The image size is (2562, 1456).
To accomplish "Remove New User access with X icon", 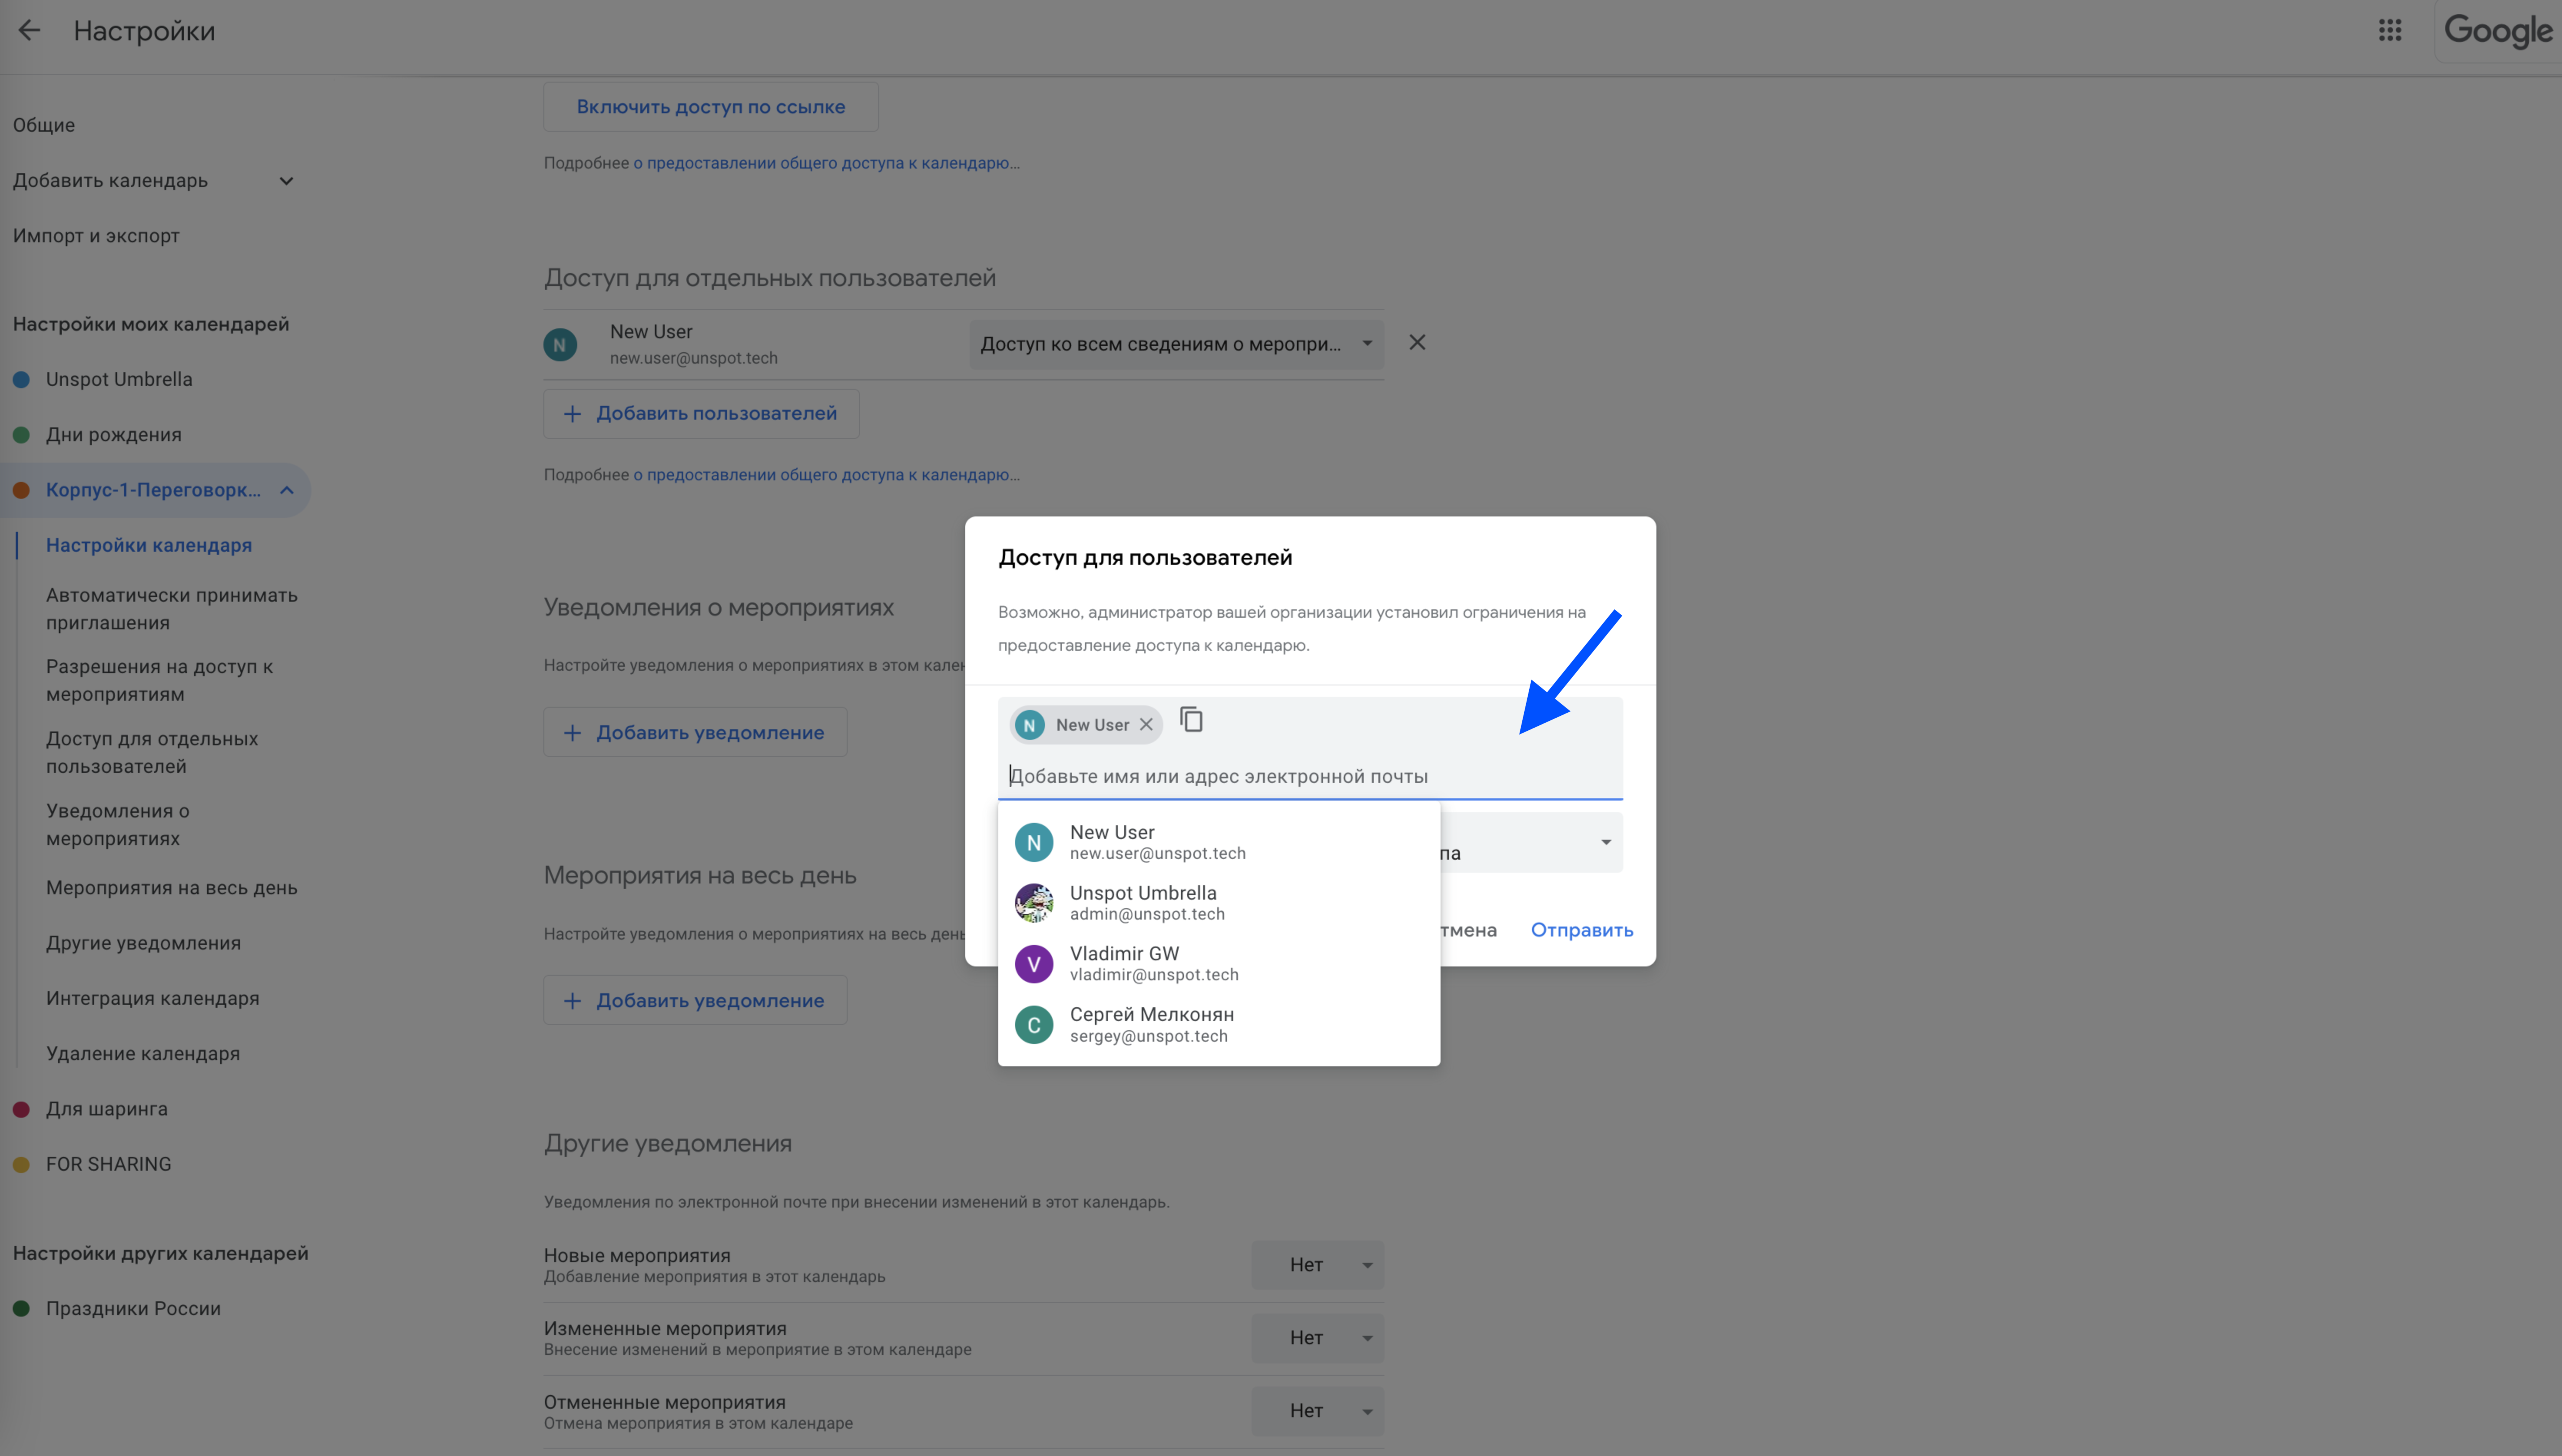I will (x=1417, y=343).
